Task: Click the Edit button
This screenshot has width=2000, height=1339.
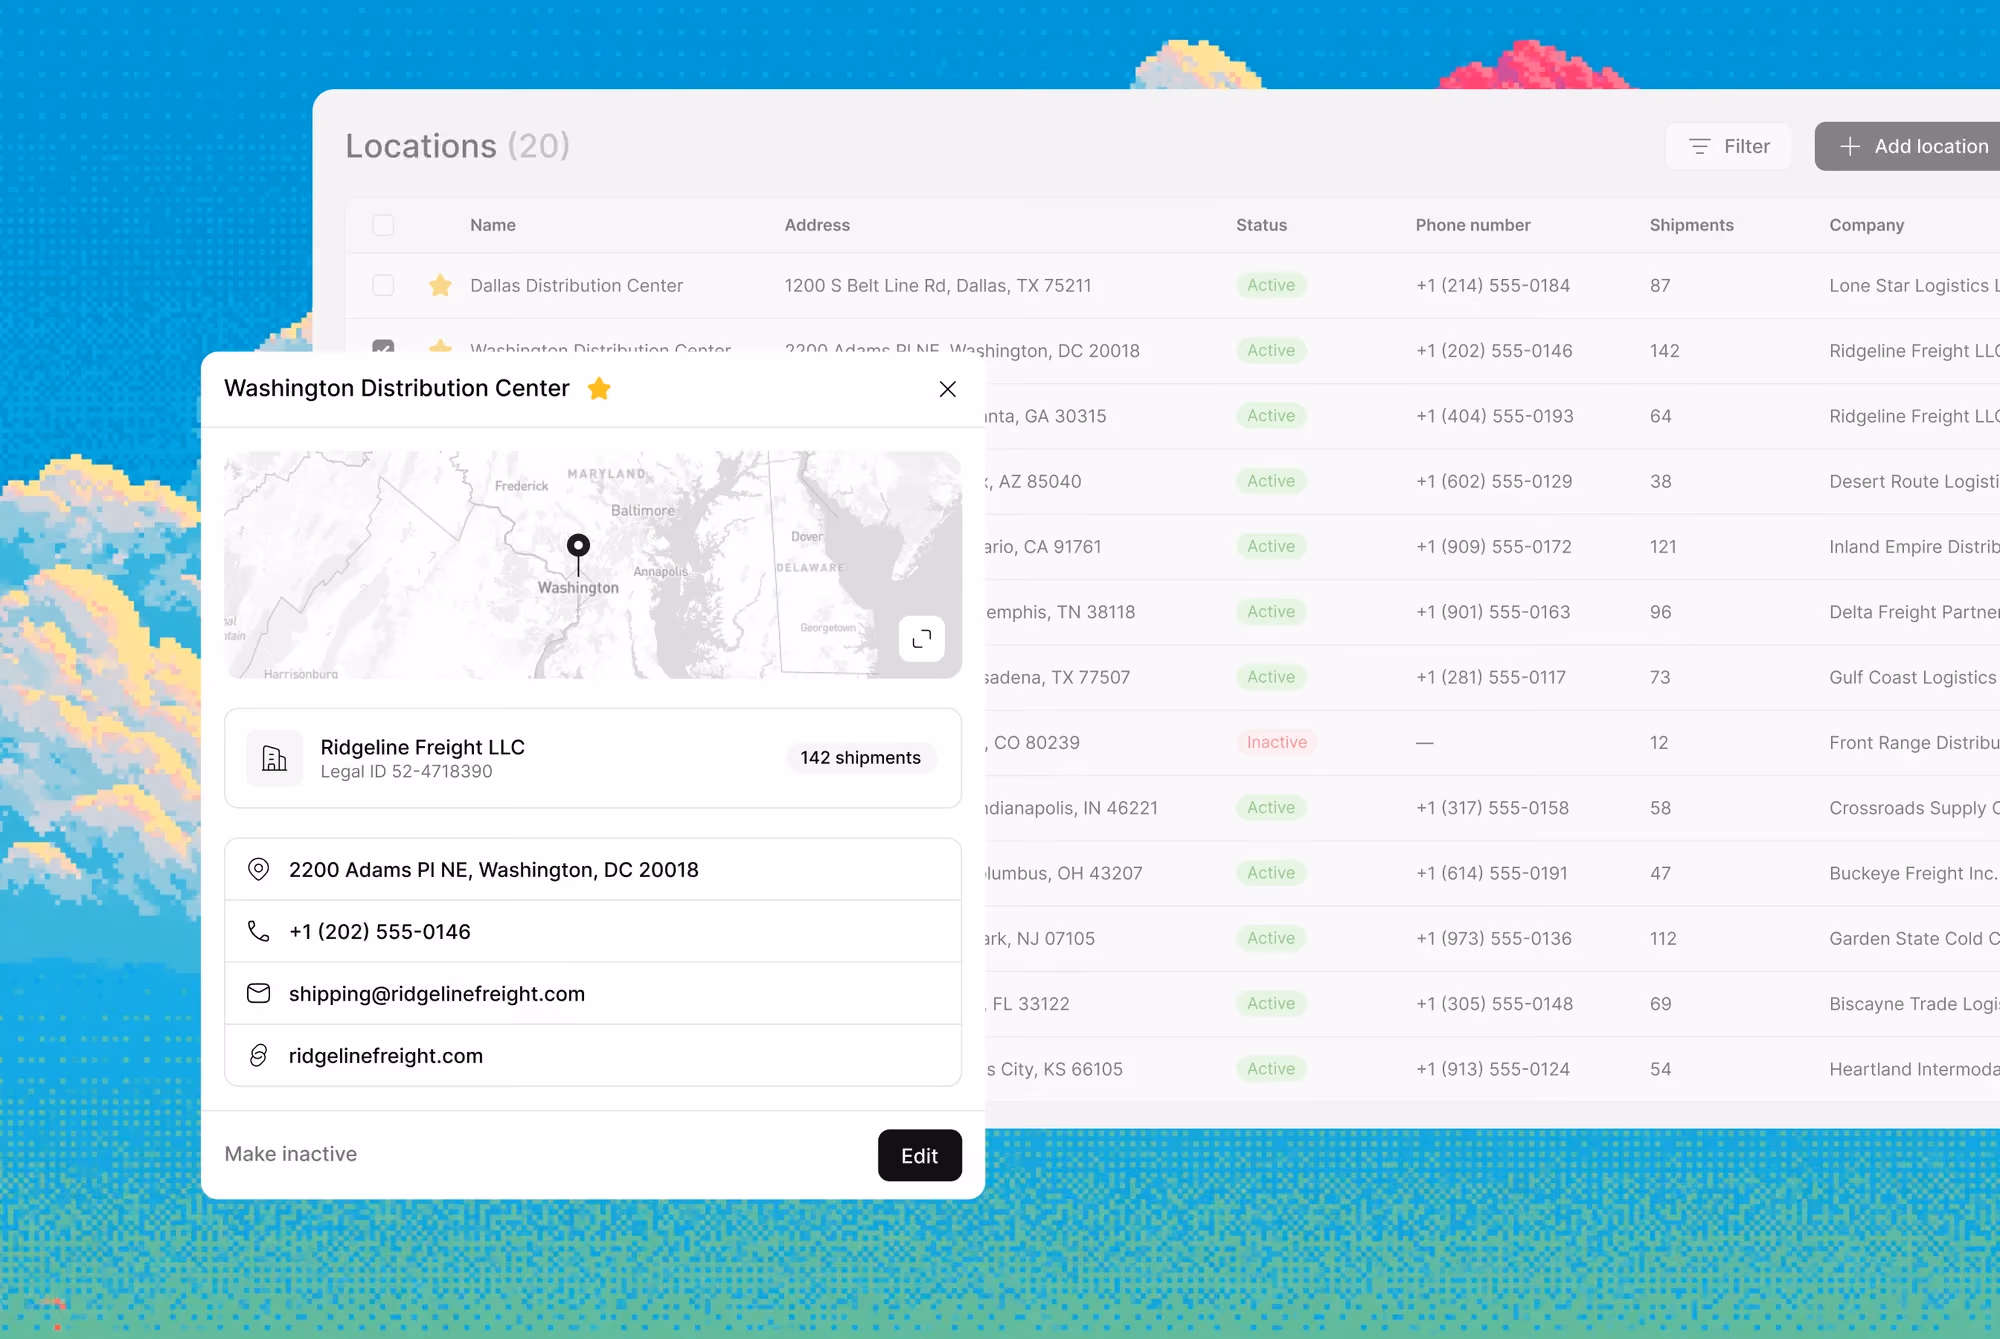Action: coord(919,1155)
